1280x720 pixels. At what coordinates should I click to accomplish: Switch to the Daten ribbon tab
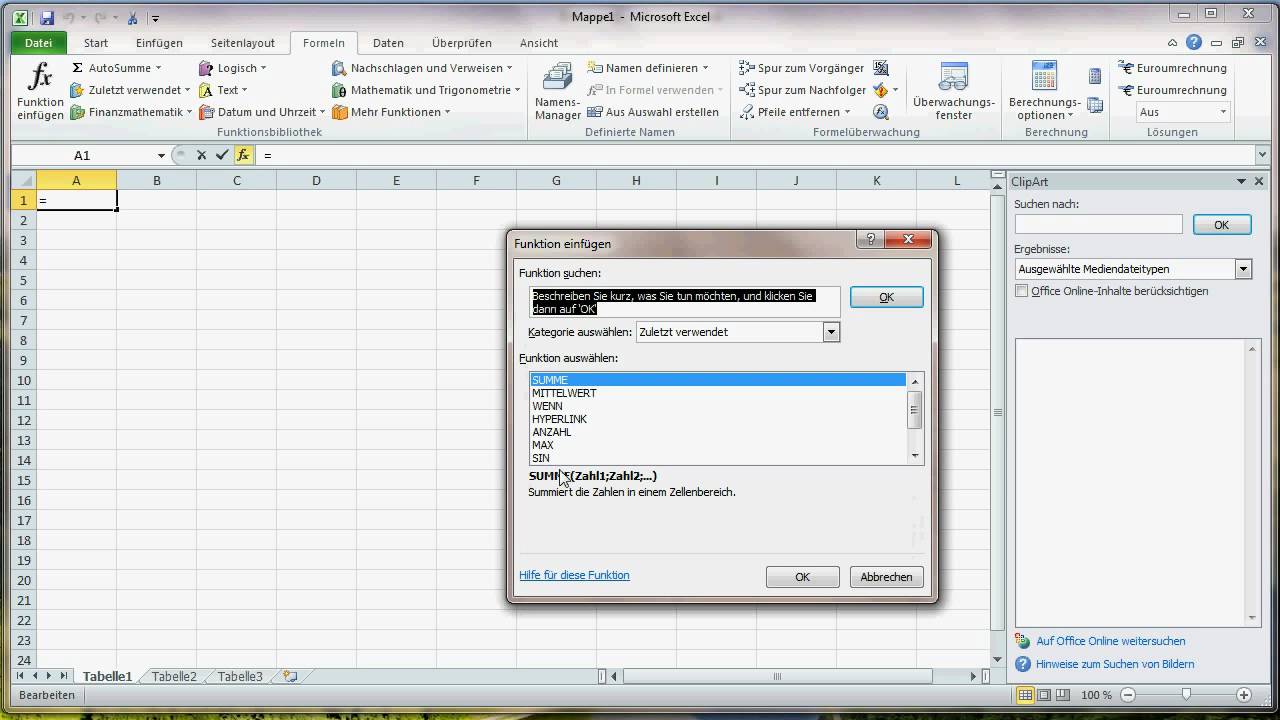click(x=388, y=43)
